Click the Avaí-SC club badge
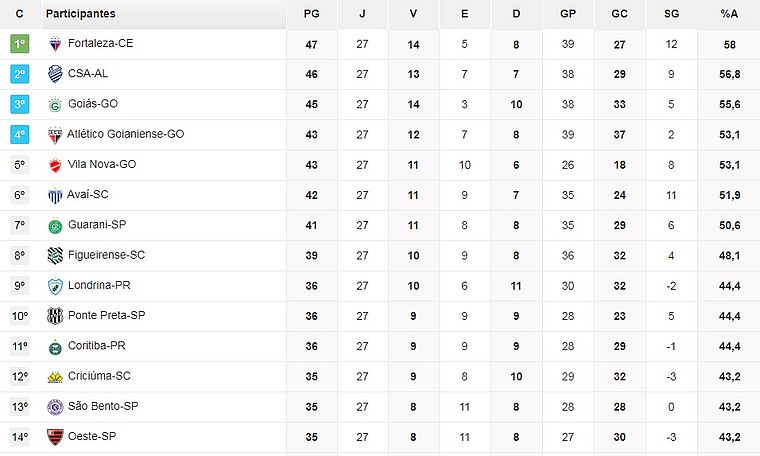760x456 pixels. click(x=55, y=195)
